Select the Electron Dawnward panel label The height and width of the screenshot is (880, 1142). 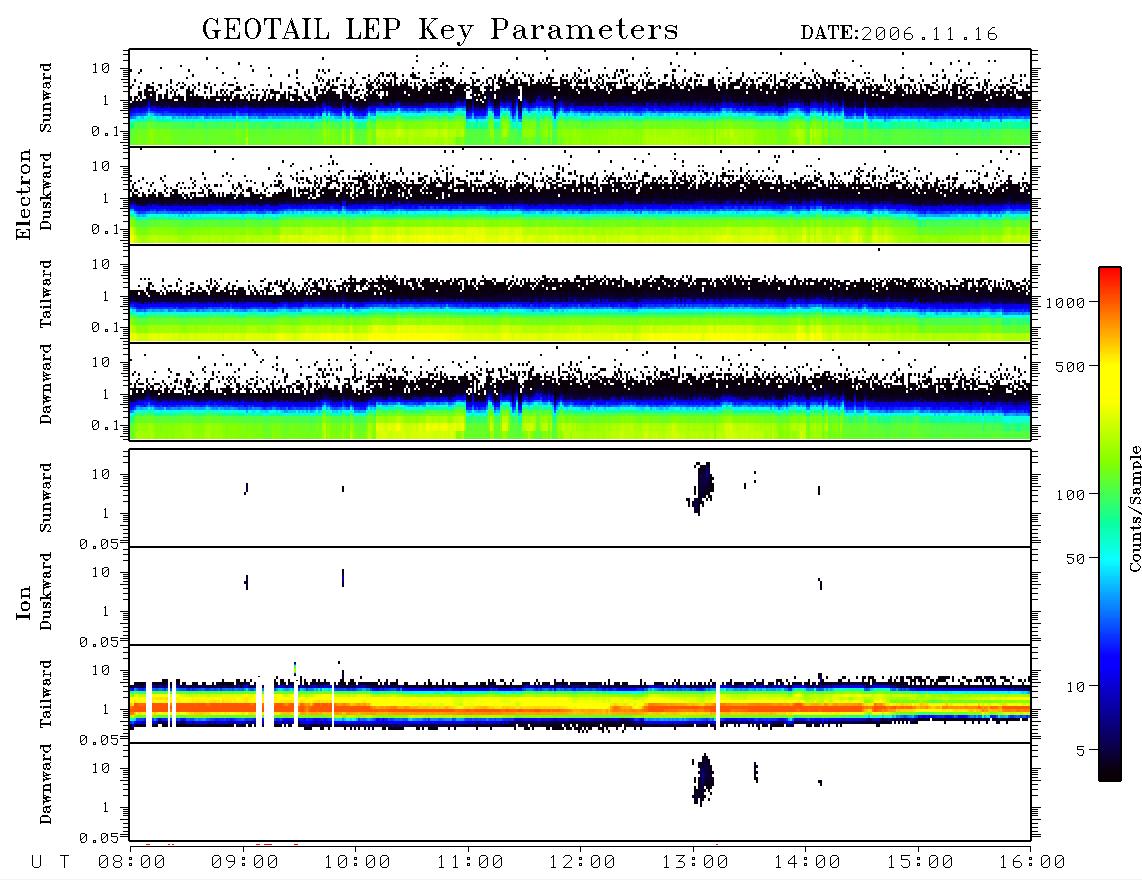(x=46, y=385)
